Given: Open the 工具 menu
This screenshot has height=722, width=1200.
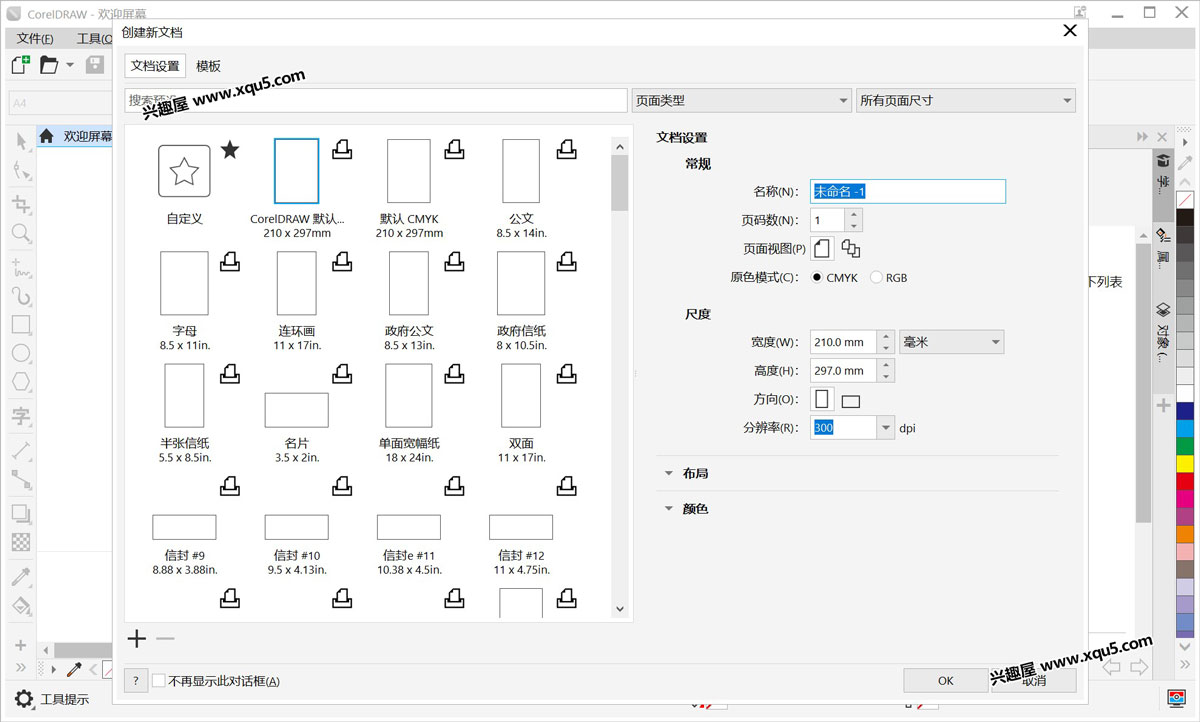Looking at the screenshot, I should pos(95,38).
